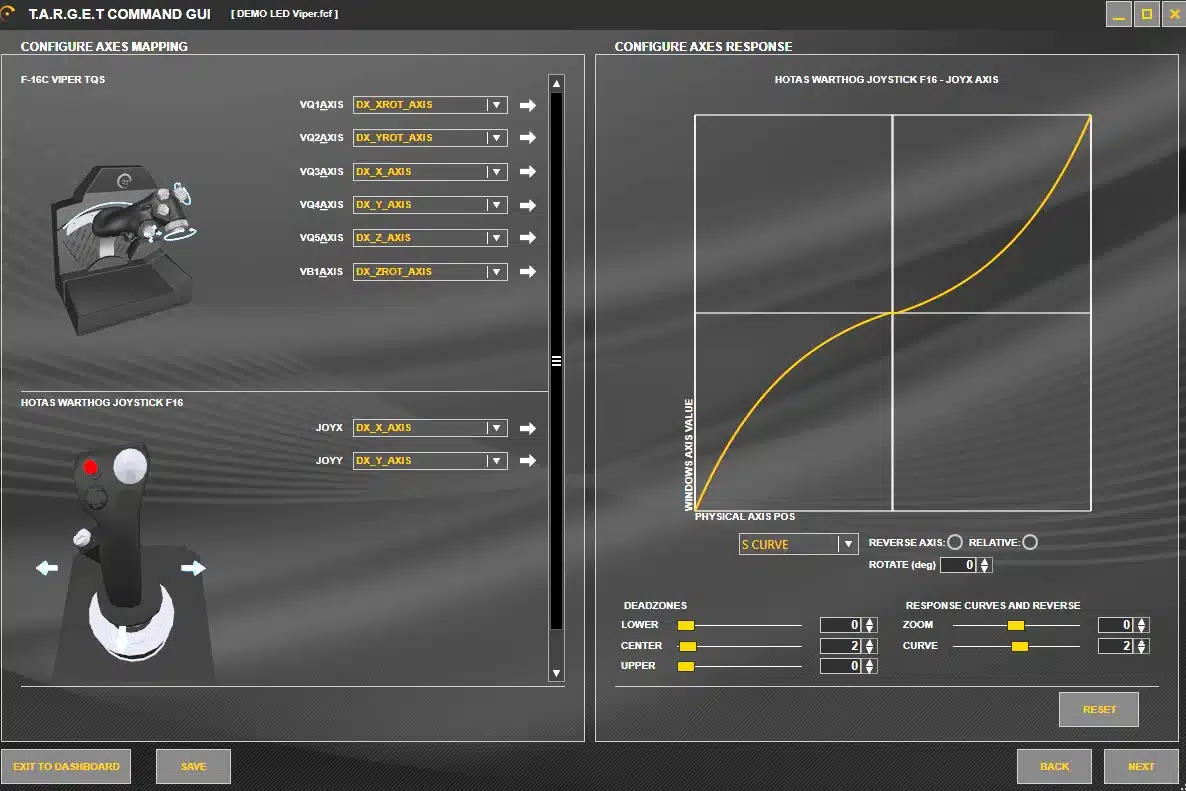This screenshot has width=1186, height=791.
Task: Click the left arrow beside the joystick image
Action: (47, 567)
